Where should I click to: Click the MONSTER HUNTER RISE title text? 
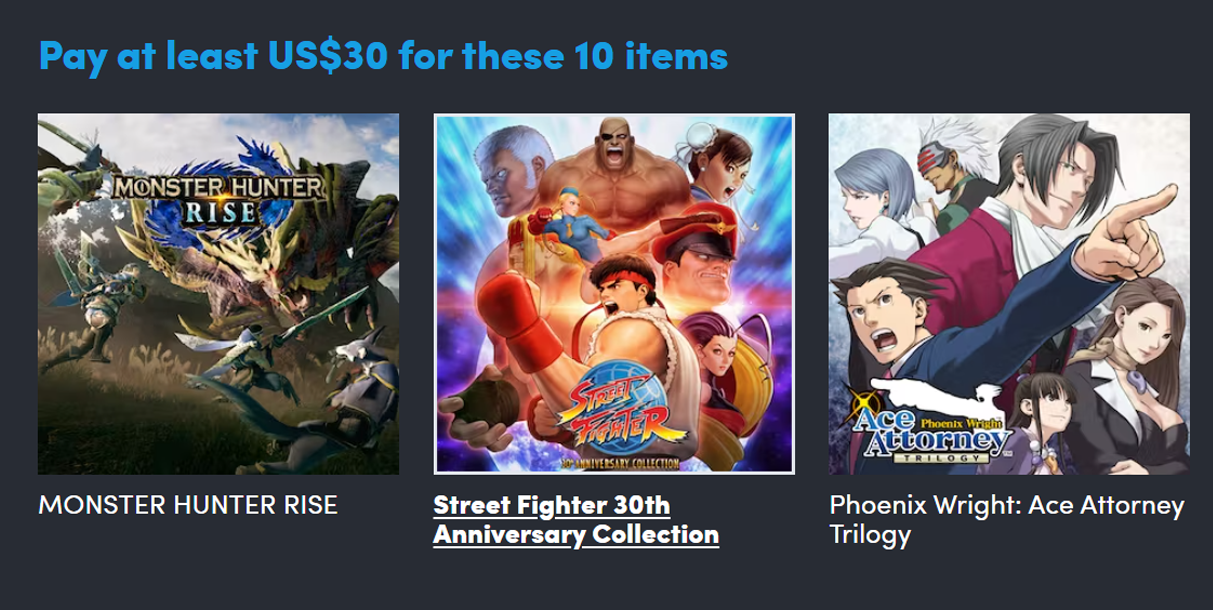[188, 504]
